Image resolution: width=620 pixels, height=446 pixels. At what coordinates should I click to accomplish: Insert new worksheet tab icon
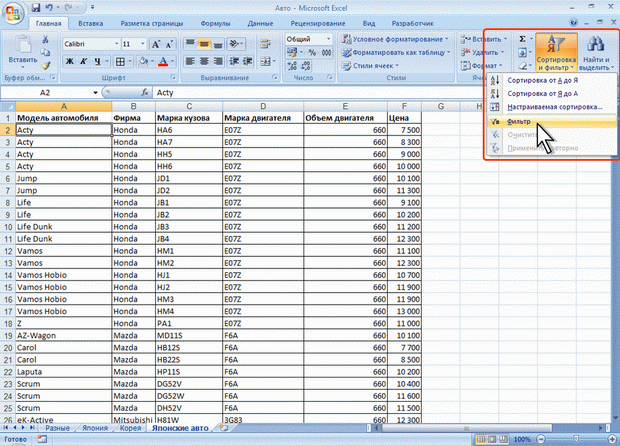pos(224,427)
